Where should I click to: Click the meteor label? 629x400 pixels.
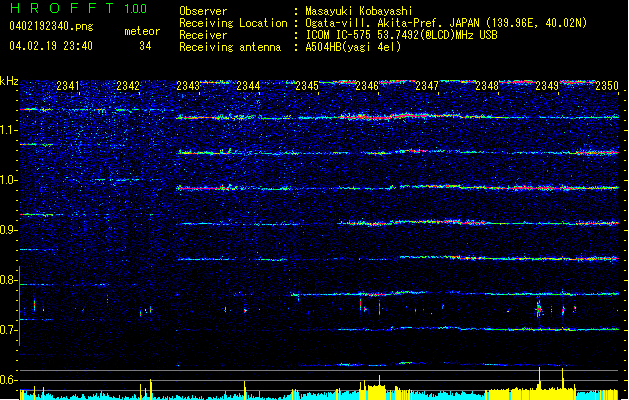point(142,31)
